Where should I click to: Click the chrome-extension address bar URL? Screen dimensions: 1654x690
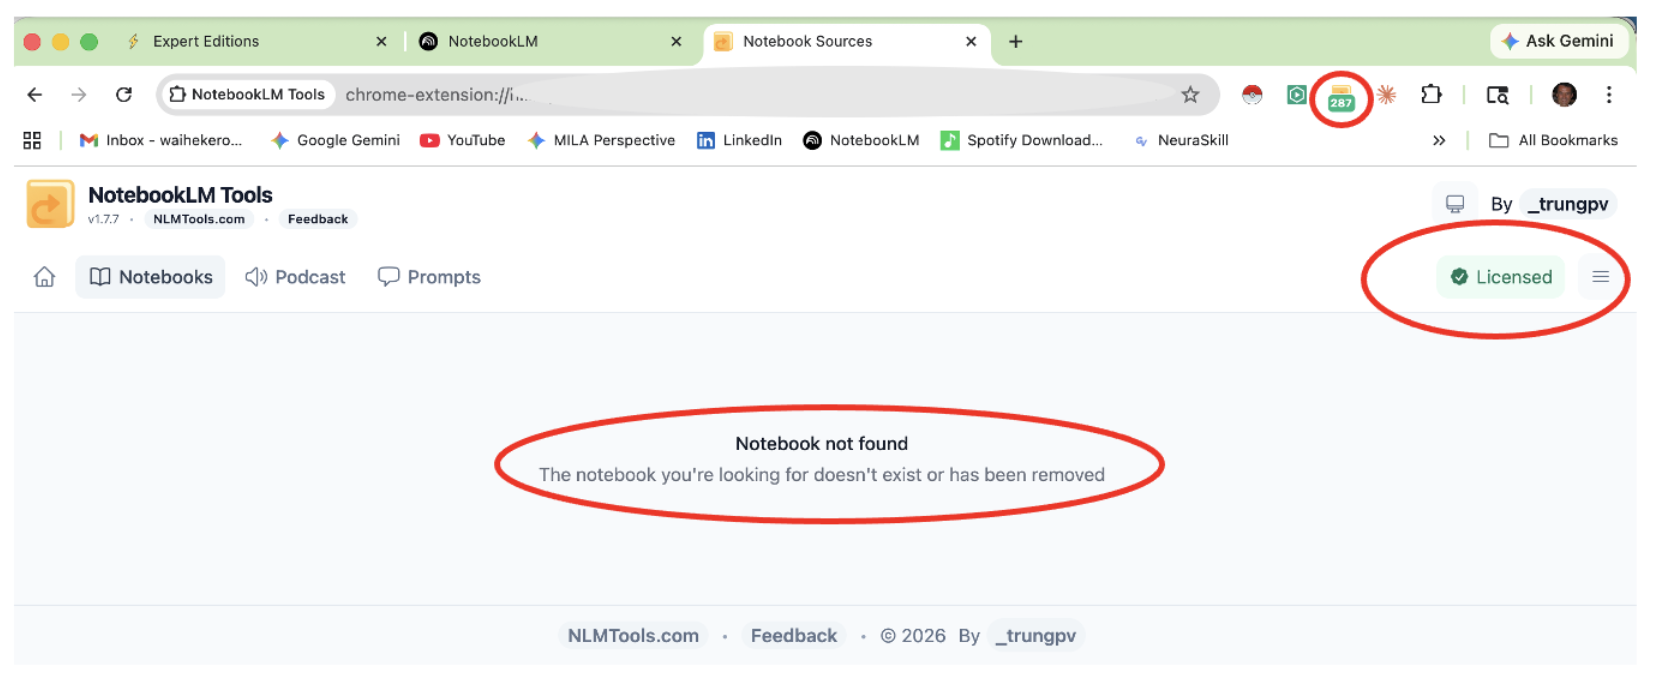click(436, 95)
